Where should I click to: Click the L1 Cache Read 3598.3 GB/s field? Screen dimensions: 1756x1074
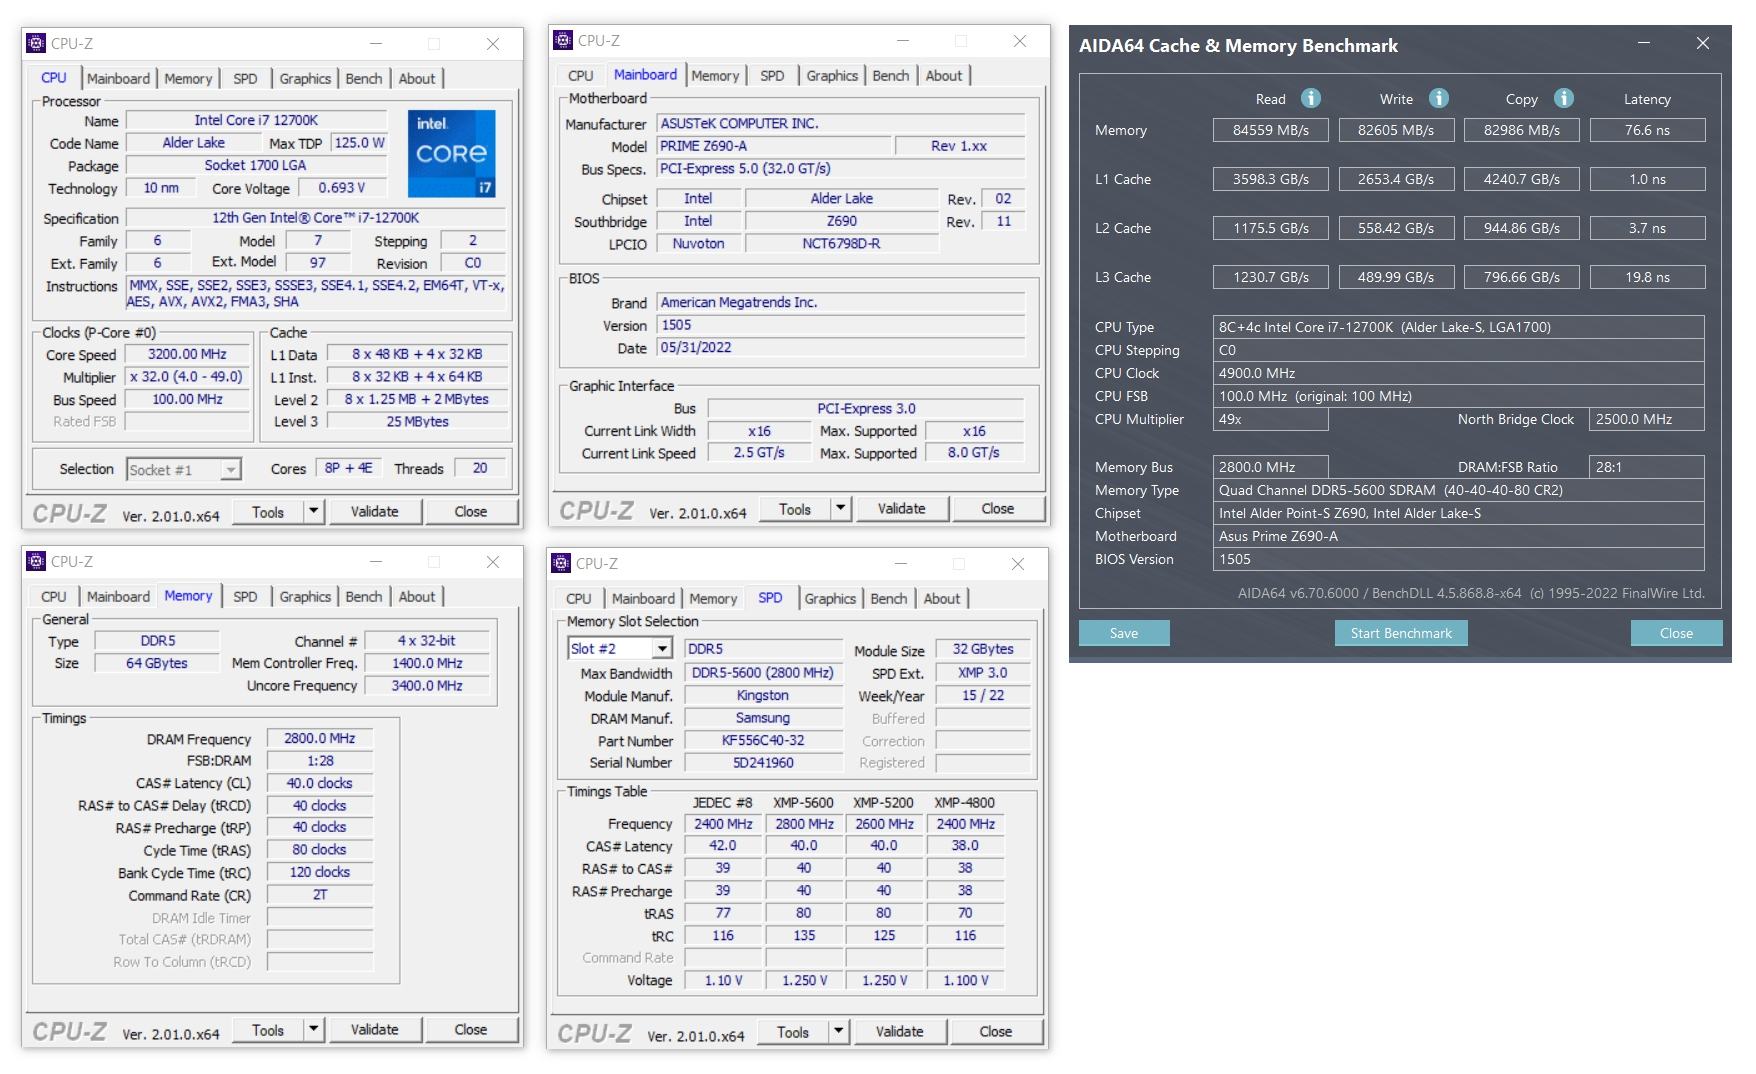1270,179
